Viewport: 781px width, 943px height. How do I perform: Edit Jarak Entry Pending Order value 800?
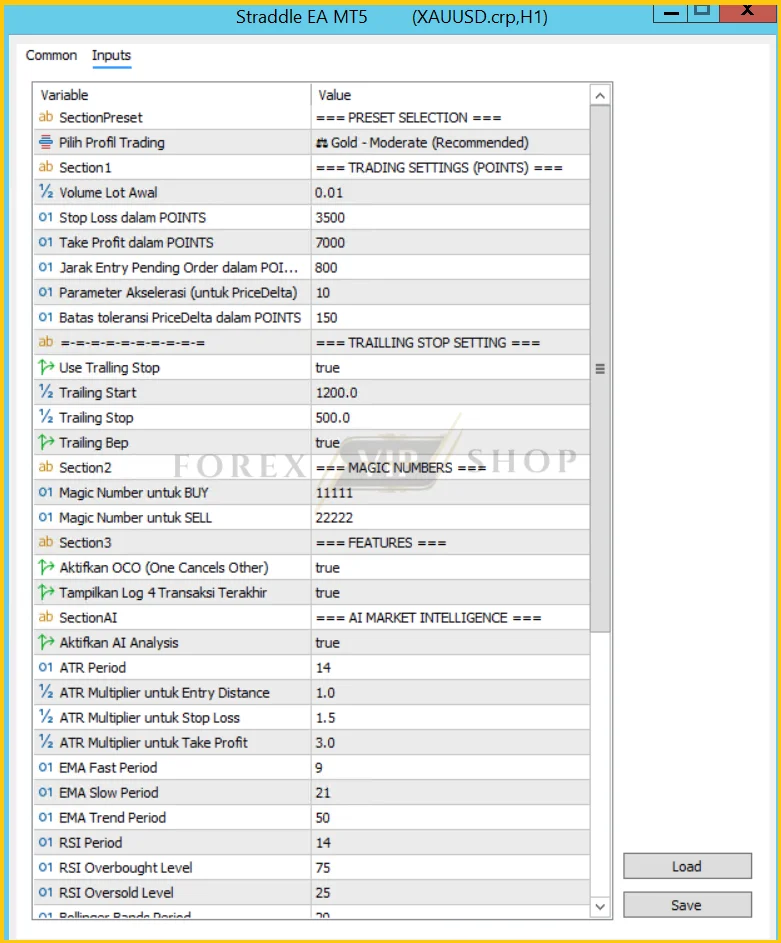click(450, 268)
